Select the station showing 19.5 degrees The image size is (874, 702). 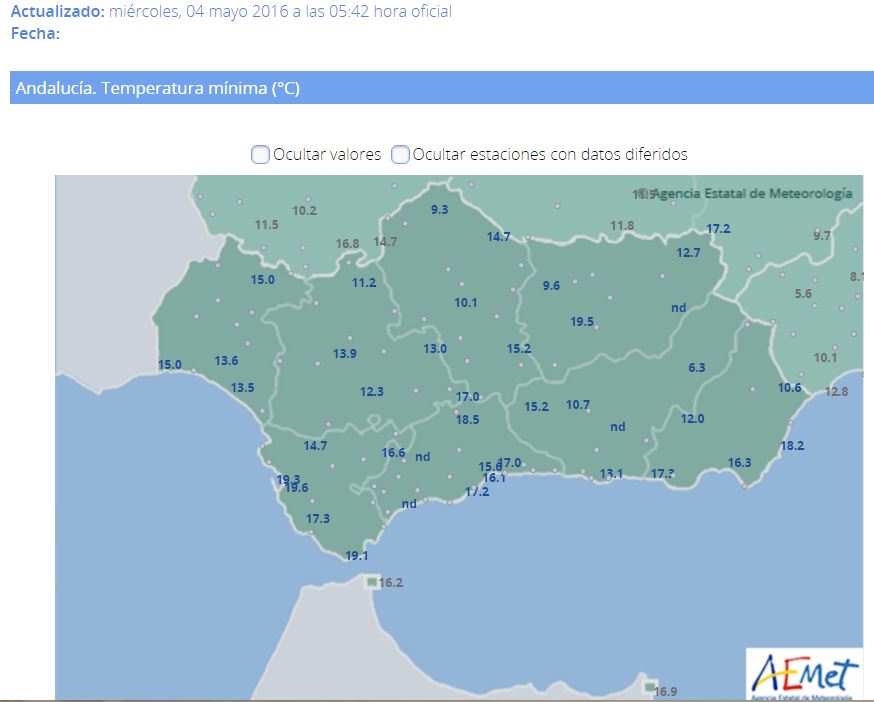582,322
